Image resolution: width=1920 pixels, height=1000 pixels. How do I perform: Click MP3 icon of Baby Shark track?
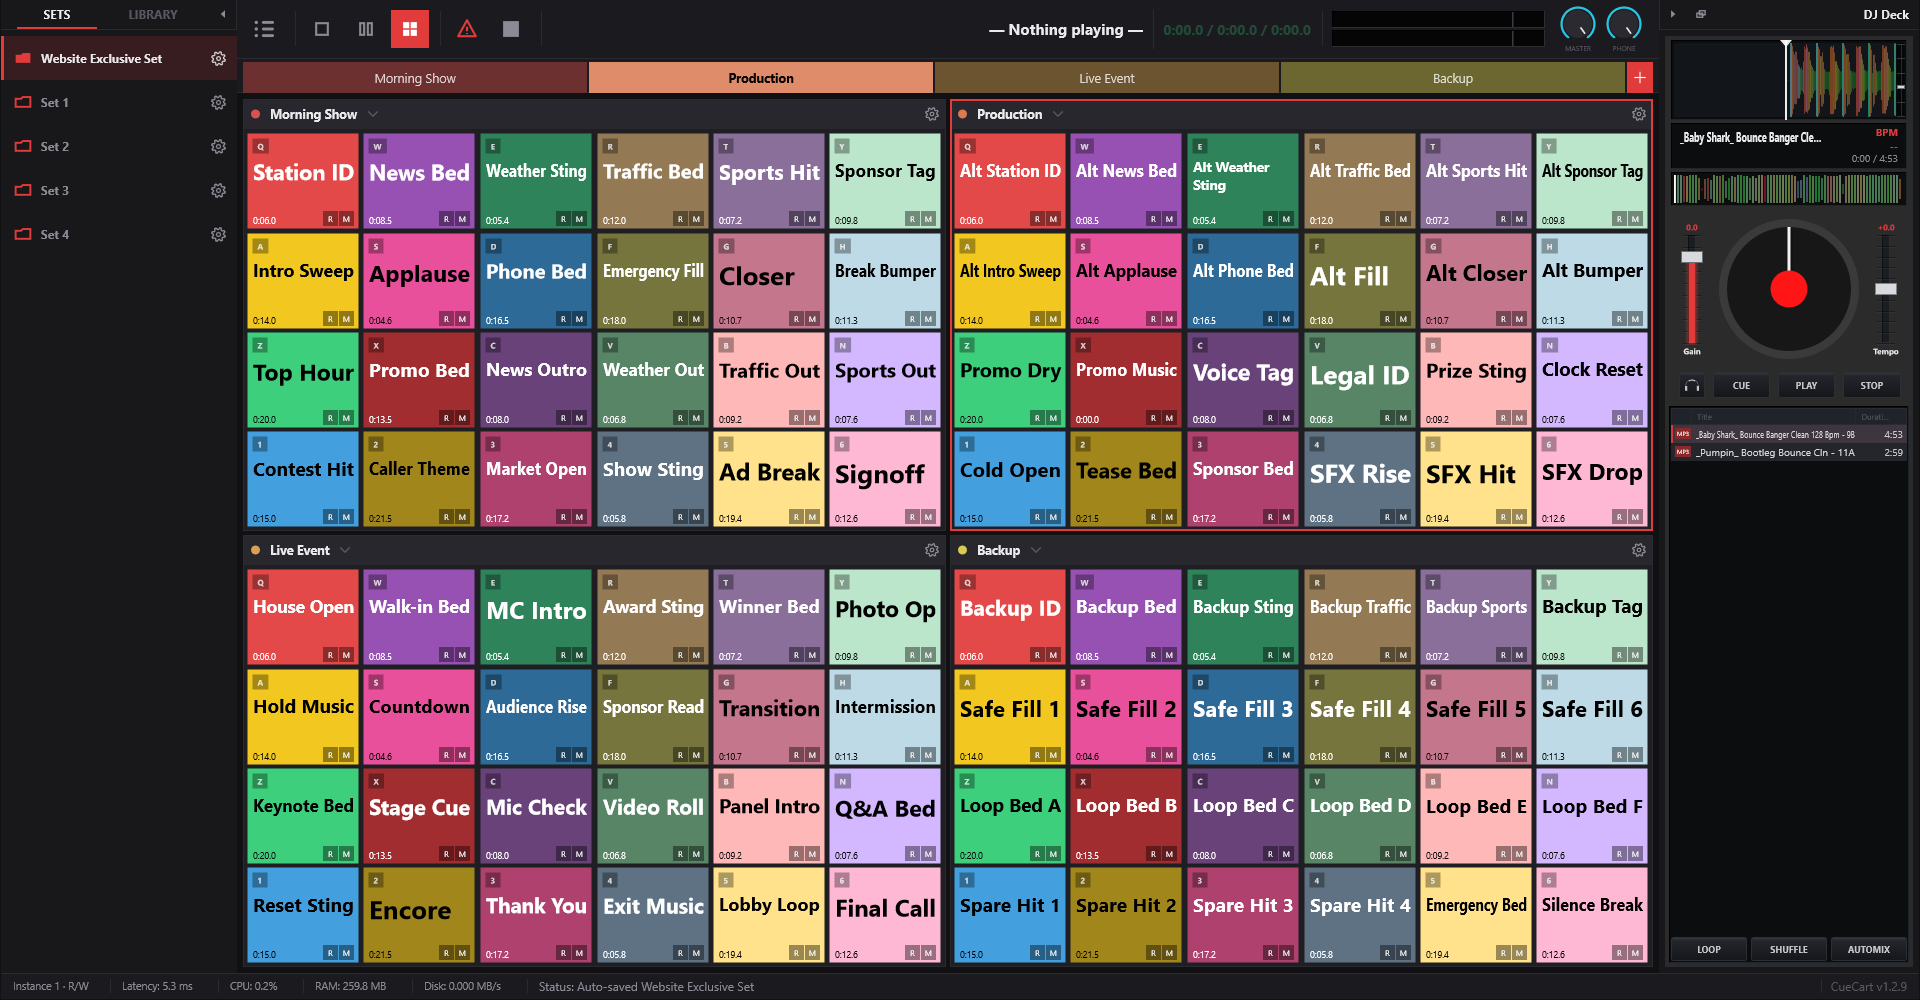click(x=1683, y=435)
